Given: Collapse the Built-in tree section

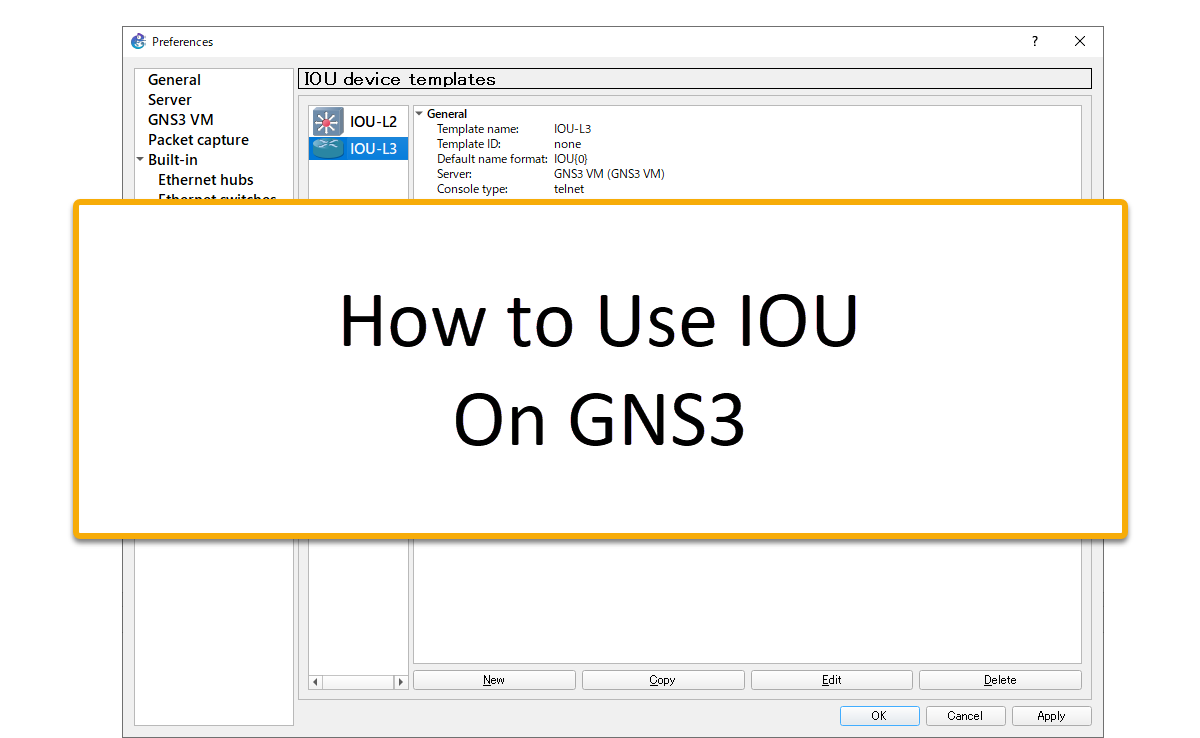Looking at the screenshot, I should click(x=141, y=160).
